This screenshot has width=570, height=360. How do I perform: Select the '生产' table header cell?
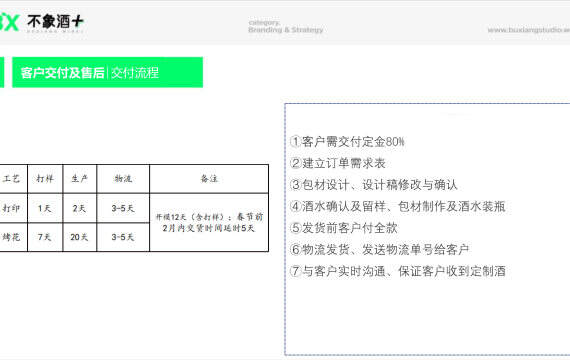(x=80, y=179)
